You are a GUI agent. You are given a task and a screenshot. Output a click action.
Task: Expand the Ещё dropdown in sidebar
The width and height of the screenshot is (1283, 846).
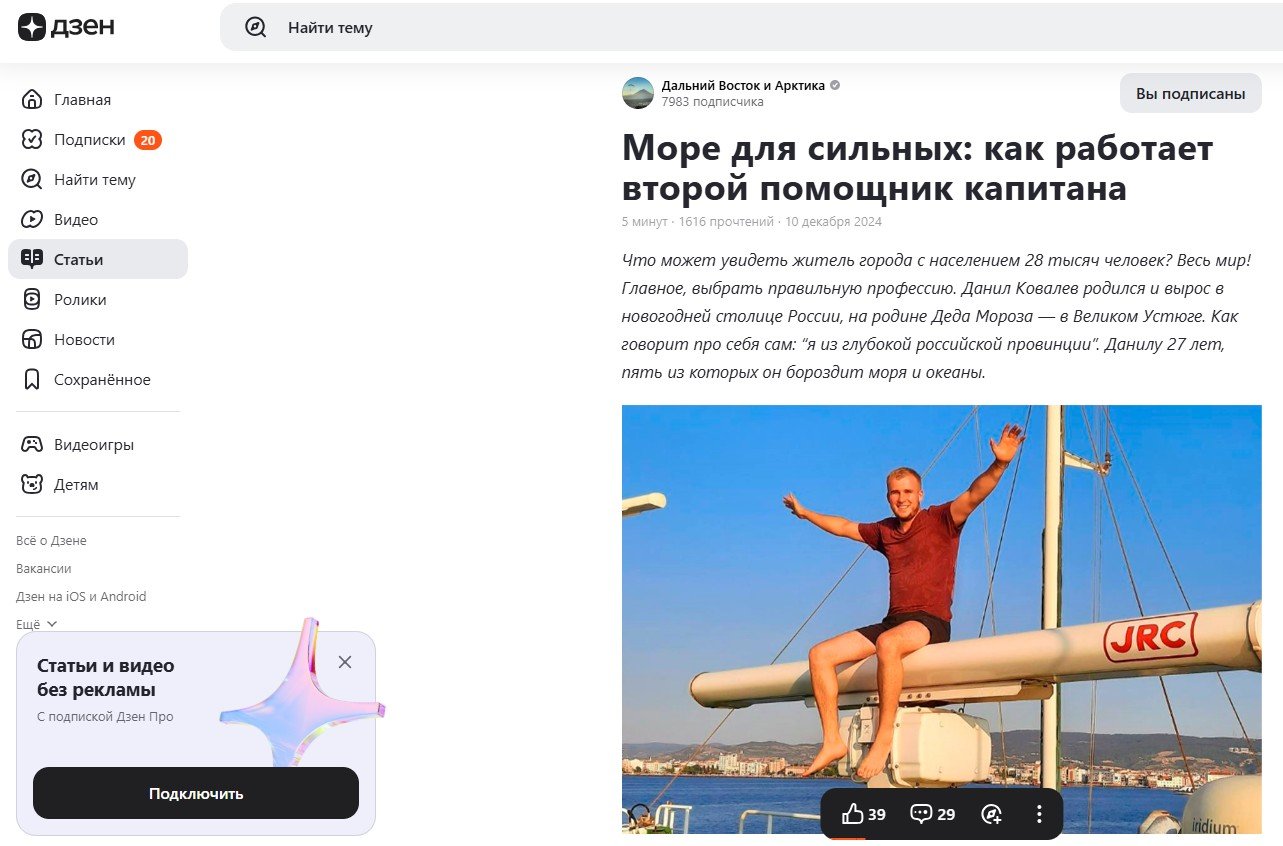coord(37,624)
